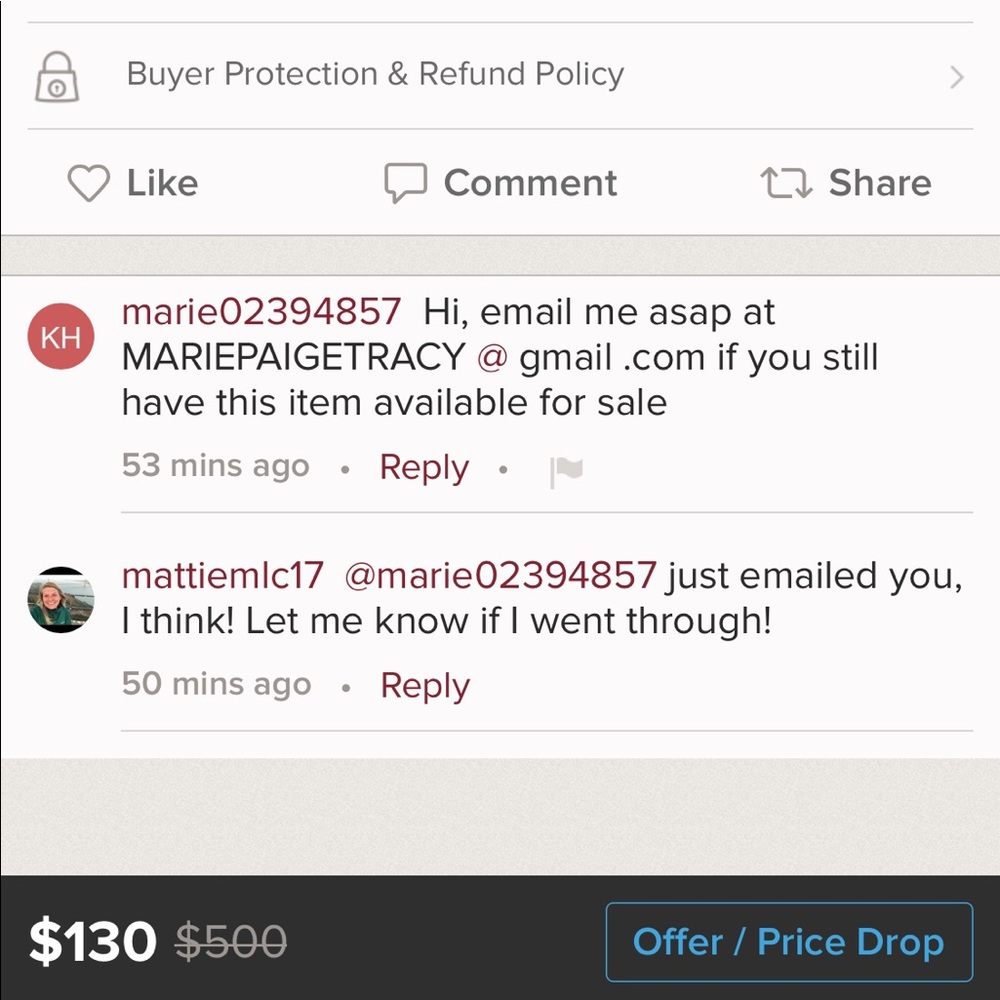The width and height of the screenshot is (1000, 1000).
Task: Open mattiemlc17 username link
Action: point(222,576)
